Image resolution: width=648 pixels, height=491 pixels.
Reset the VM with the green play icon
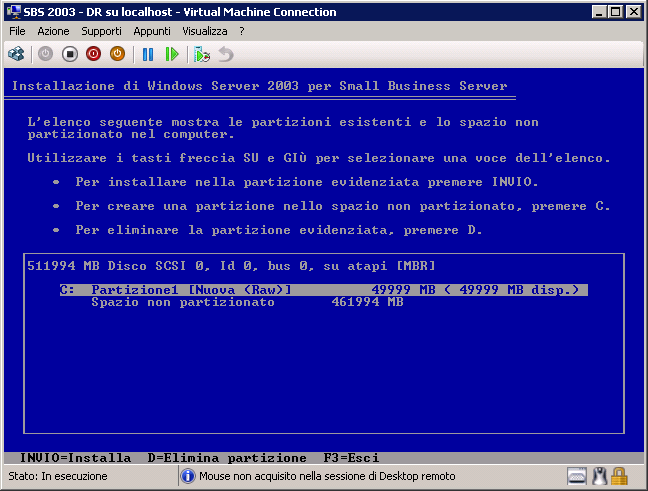point(172,54)
